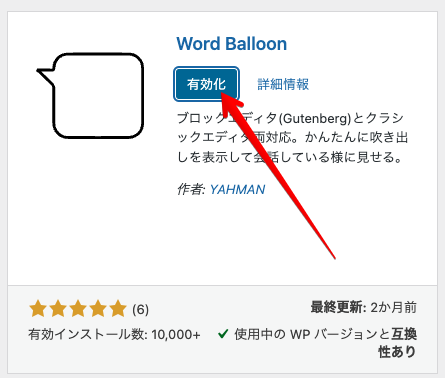Open the 詳細情報 details link

pos(283,84)
